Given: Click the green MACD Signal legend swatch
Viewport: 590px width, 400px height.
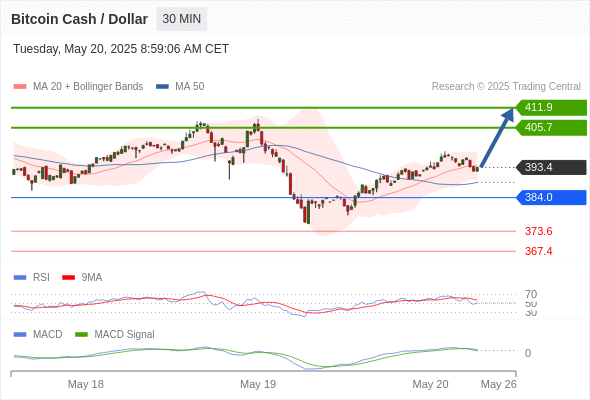Looking at the screenshot, I should coord(81,335).
